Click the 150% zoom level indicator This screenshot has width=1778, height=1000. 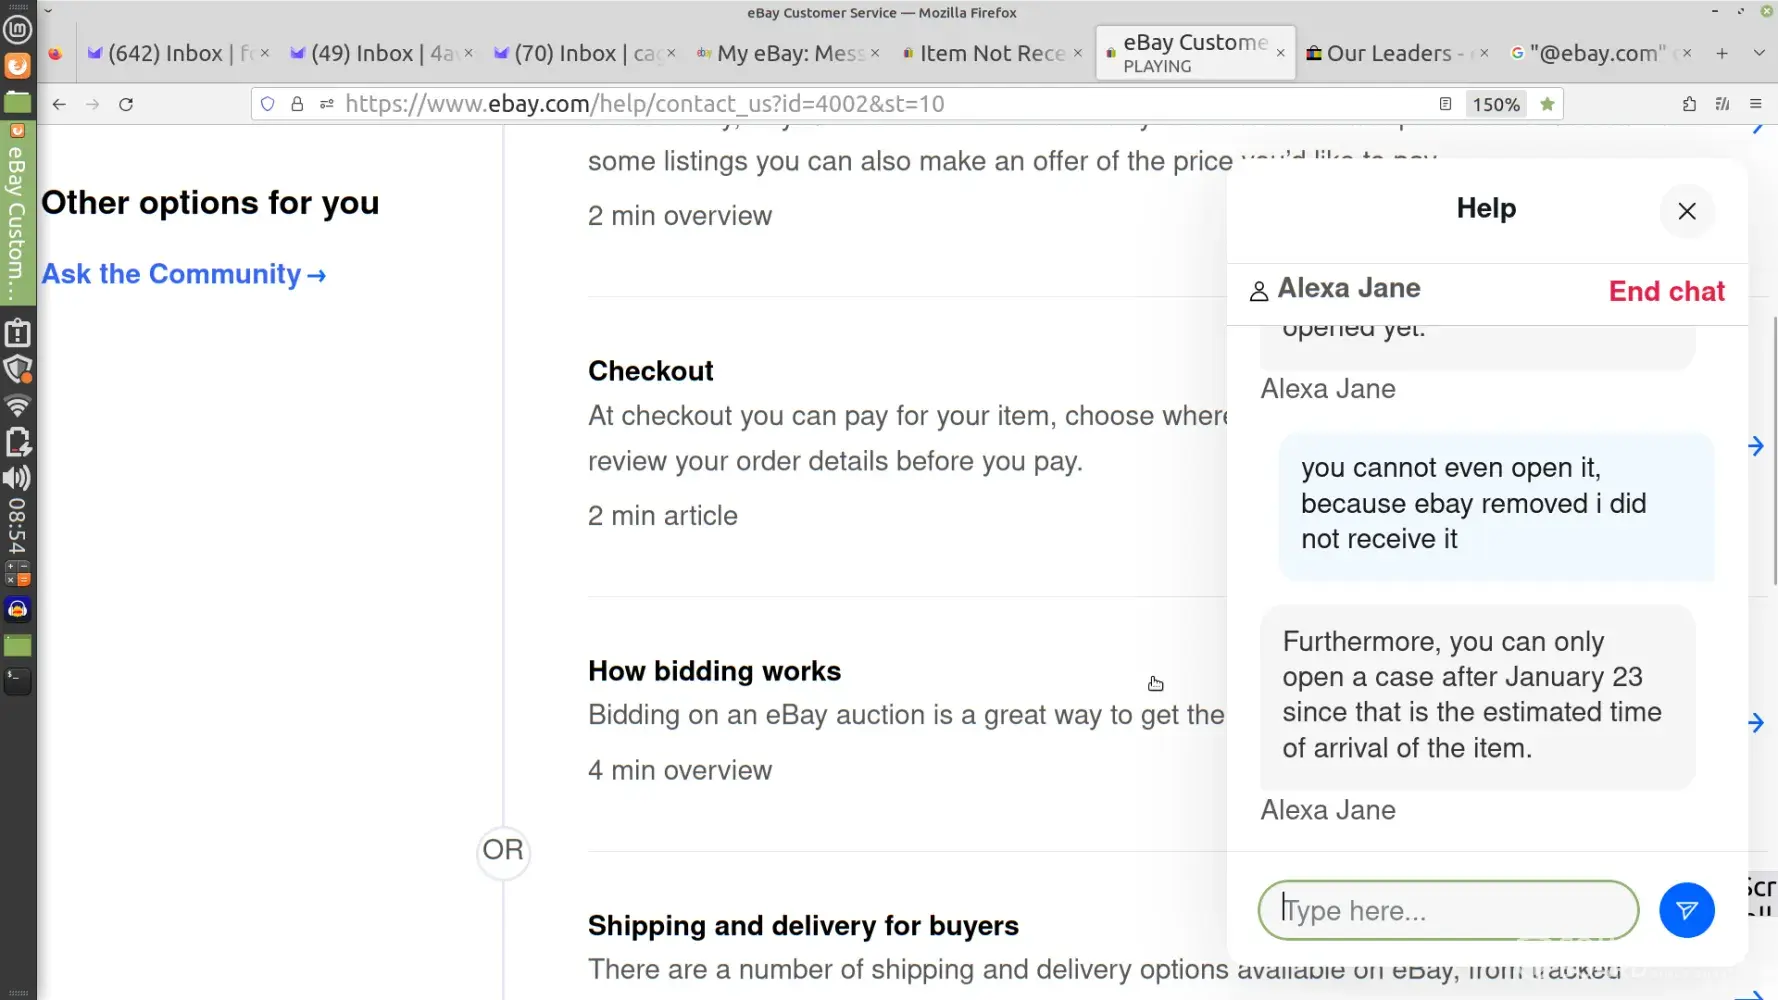coord(1495,104)
